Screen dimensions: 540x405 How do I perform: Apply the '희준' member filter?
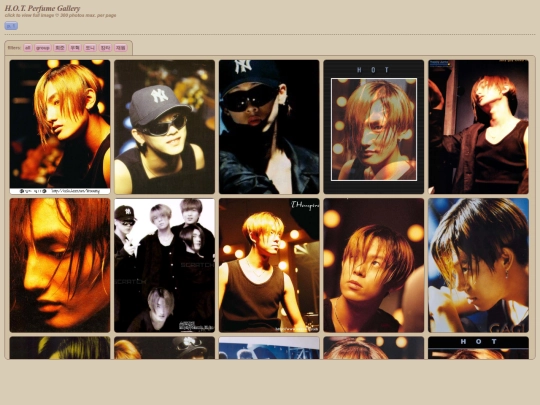tap(60, 48)
